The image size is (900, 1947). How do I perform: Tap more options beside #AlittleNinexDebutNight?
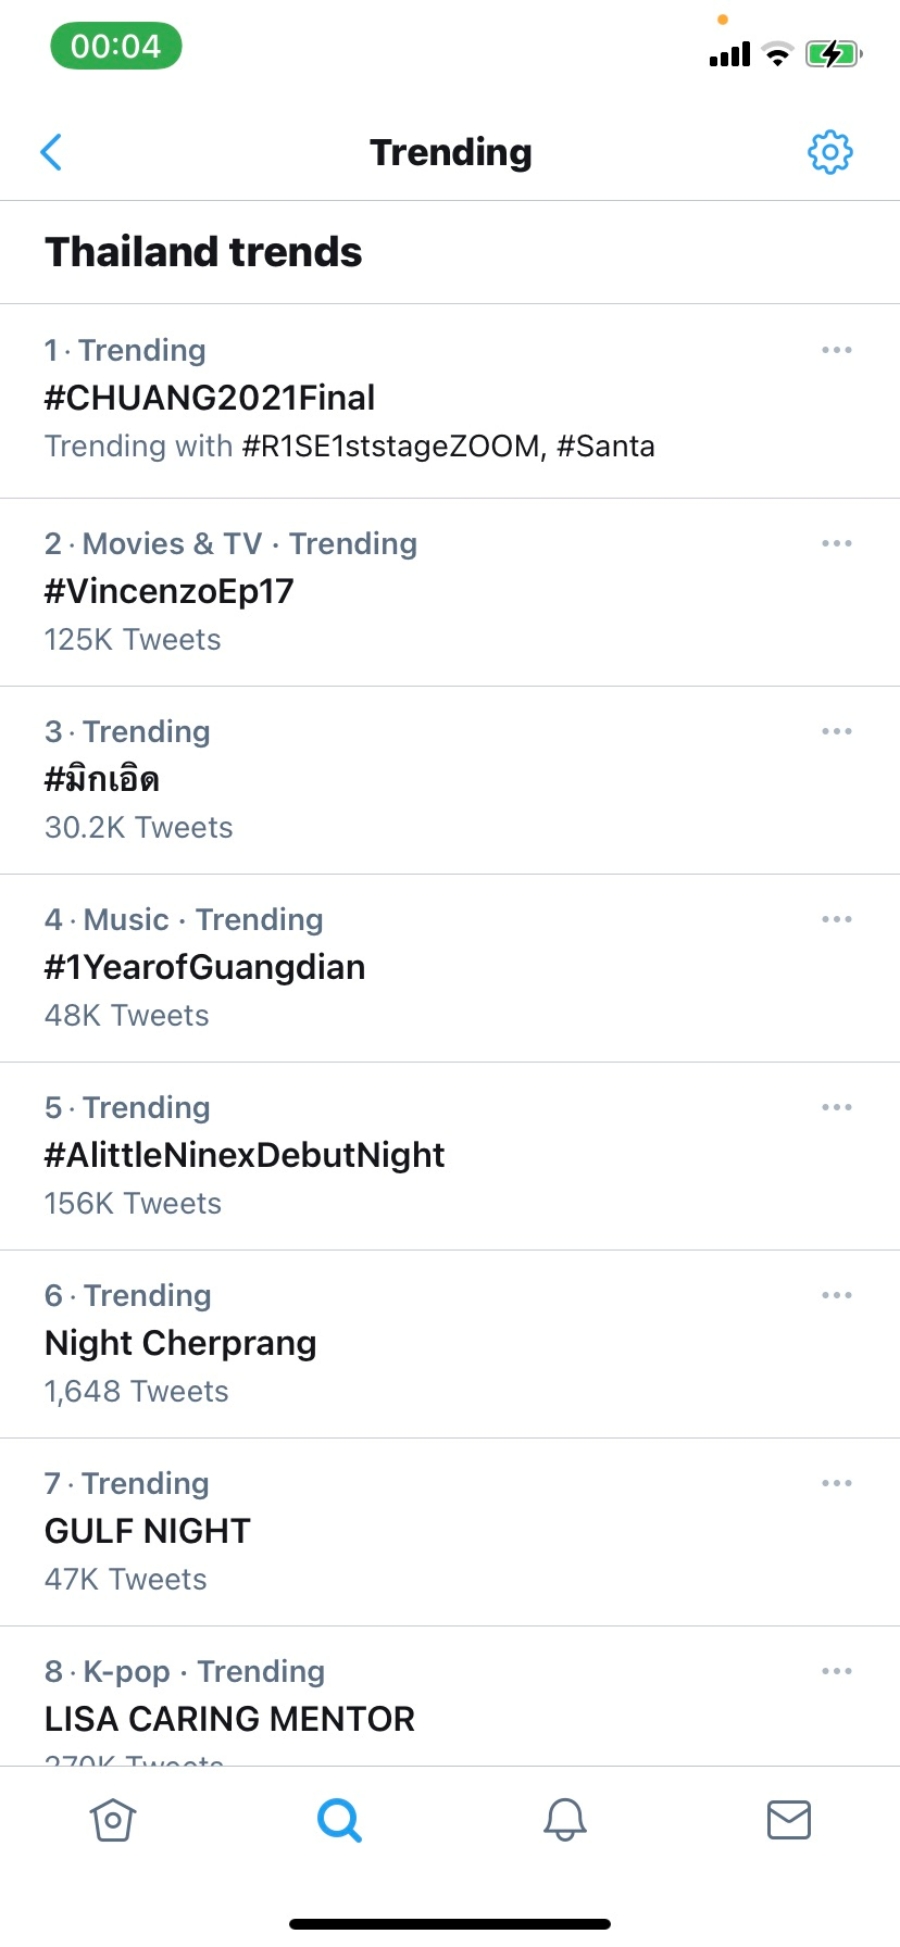click(x=836, y=1107)
